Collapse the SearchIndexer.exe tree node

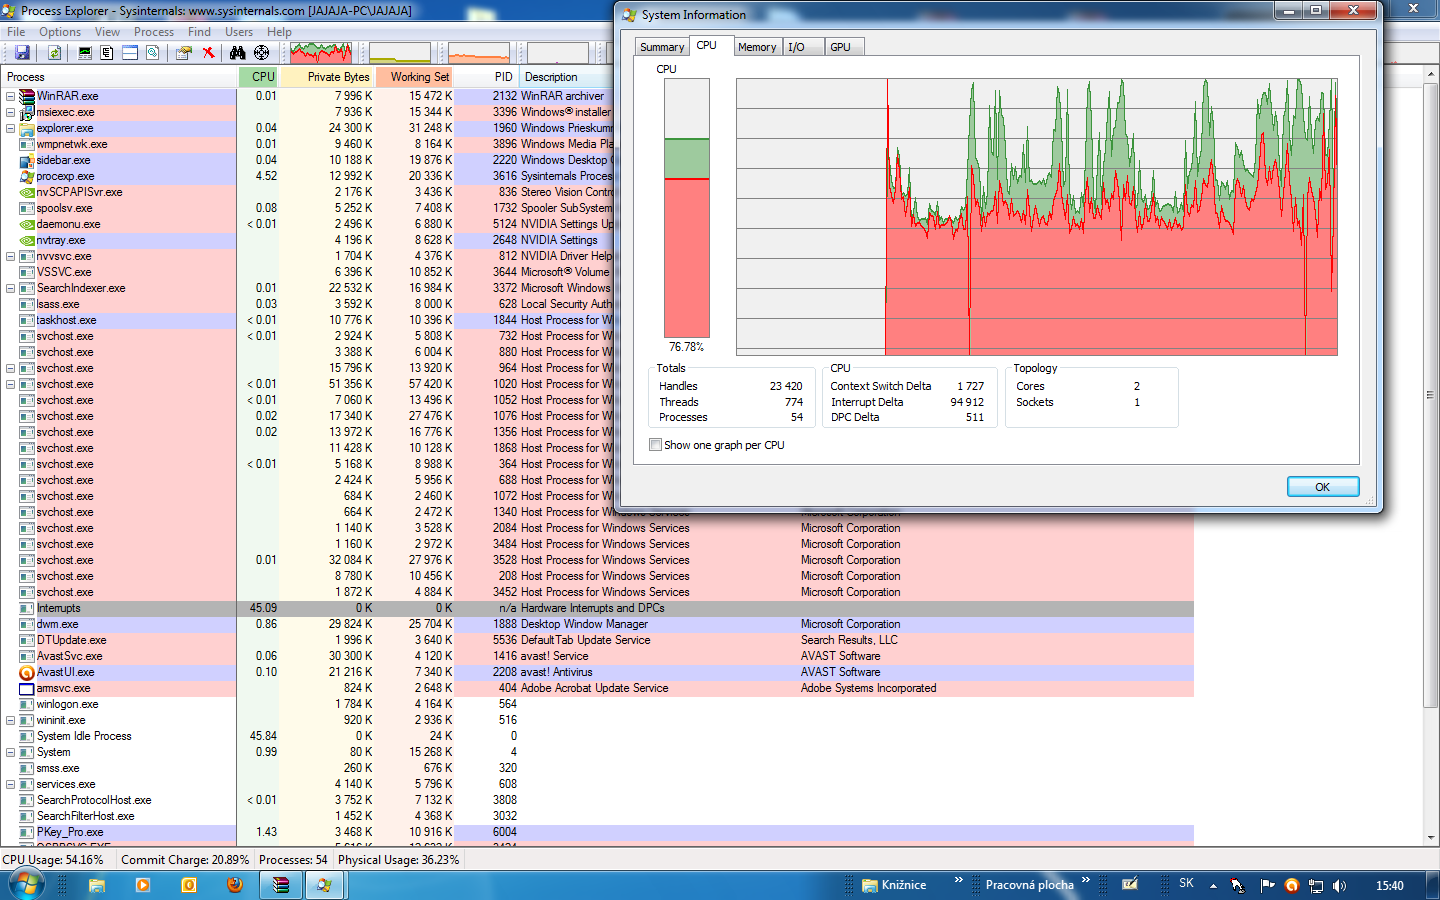pyautogui.click(x=10, y=288)
